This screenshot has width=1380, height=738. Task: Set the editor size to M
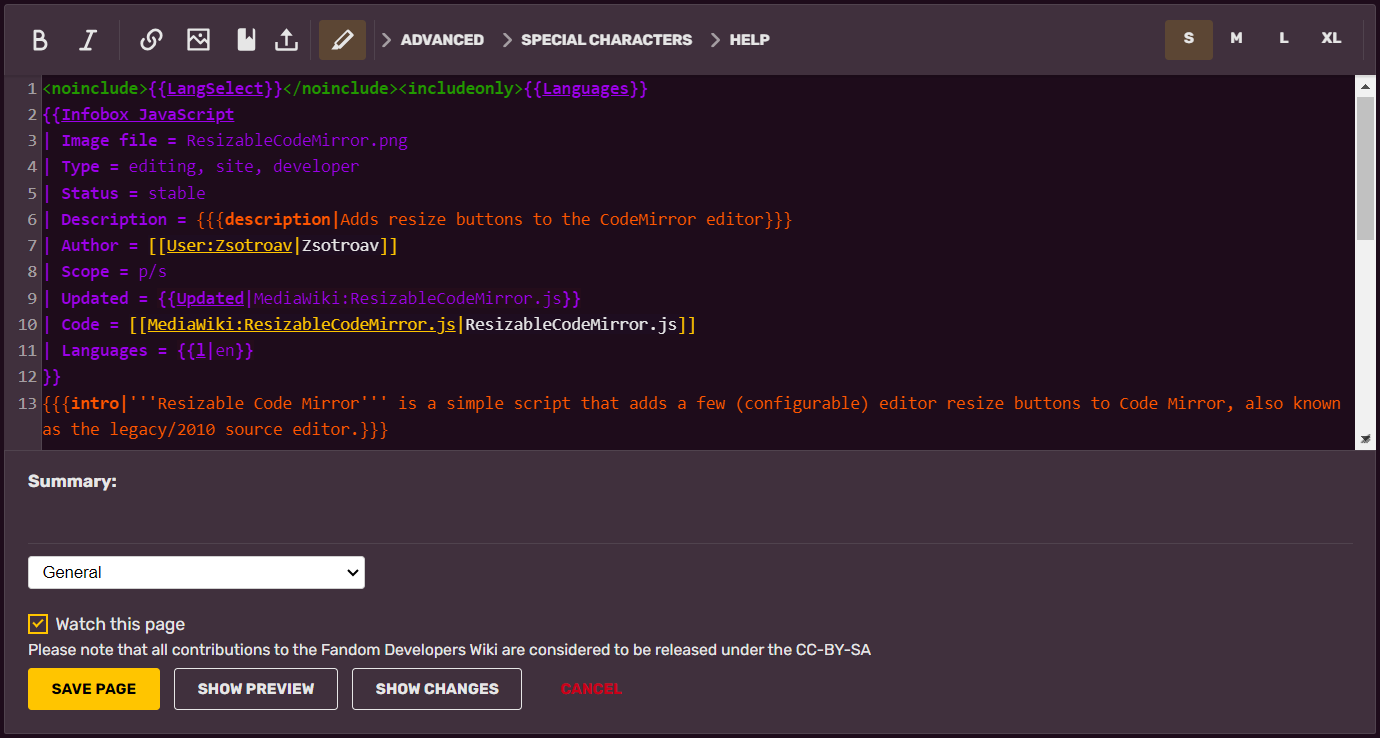point(1237,39)
